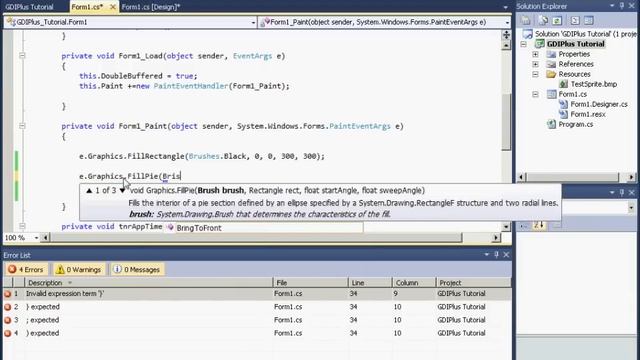Open the Properties panel object dropdown
This screenshot has width=640, height=360.
(x=631, y=208)
